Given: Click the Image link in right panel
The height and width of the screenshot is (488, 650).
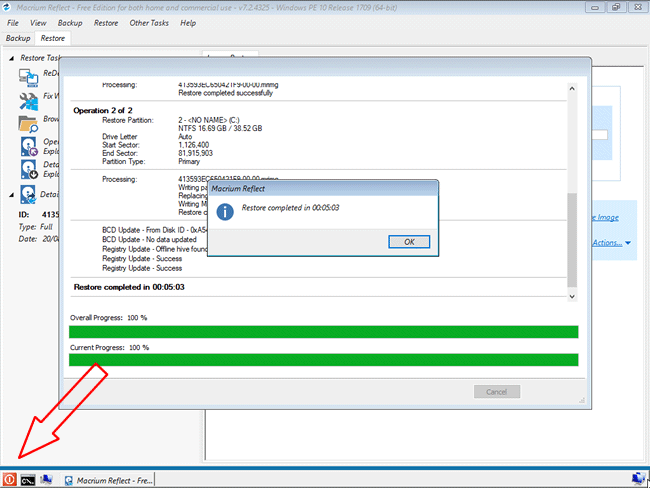Looking at the screenshot, I should [x=605, y=217].
